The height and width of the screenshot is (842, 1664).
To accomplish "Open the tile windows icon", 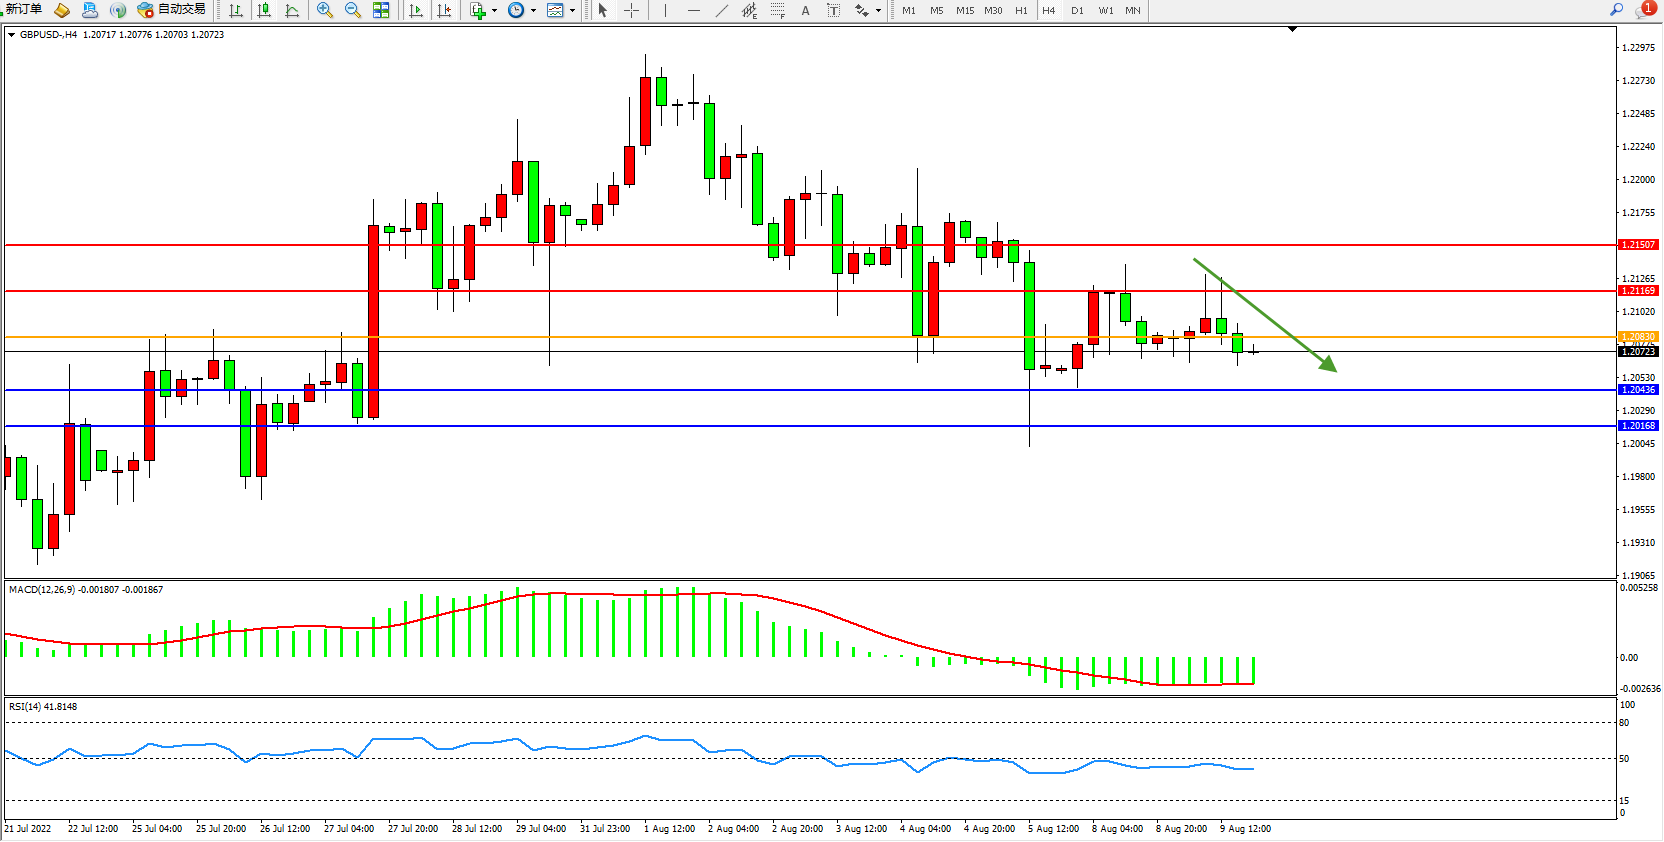I will (381, 10).
